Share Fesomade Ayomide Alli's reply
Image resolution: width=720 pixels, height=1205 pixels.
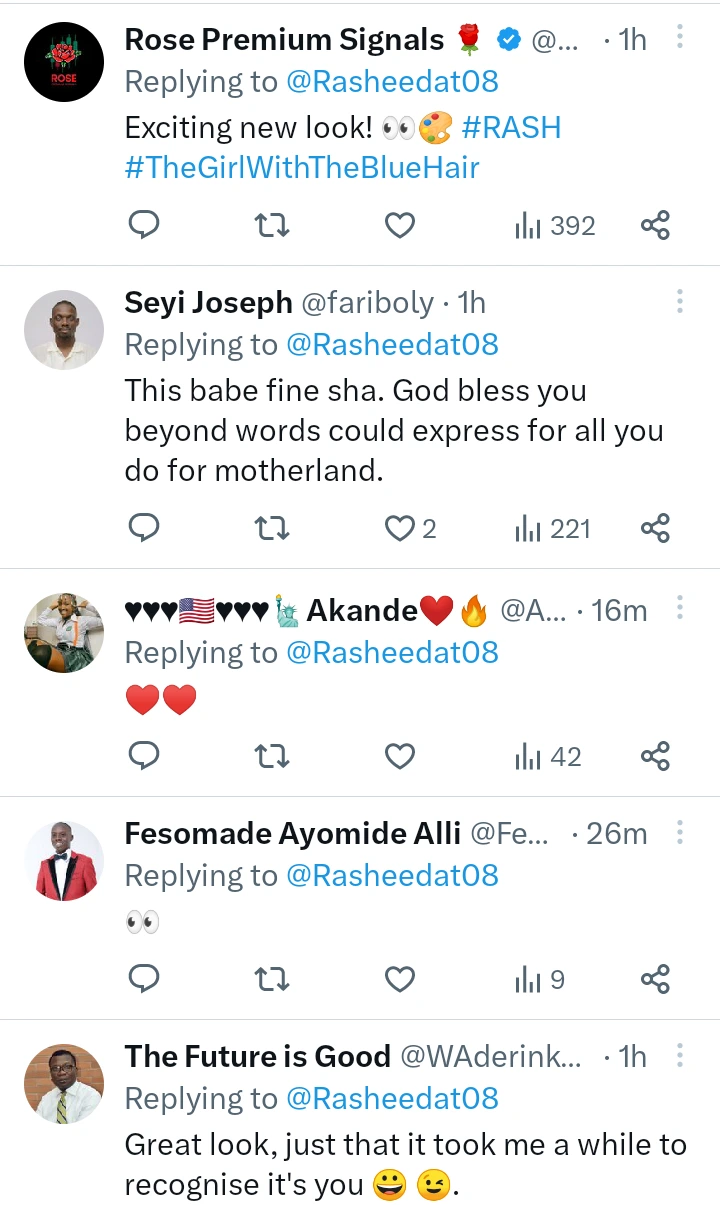coord(655,979)
